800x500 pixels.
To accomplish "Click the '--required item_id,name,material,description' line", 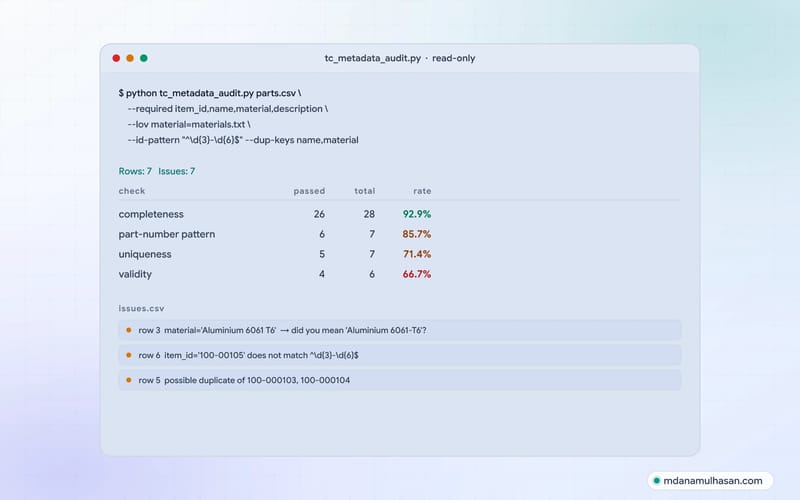I will point(228,109).
